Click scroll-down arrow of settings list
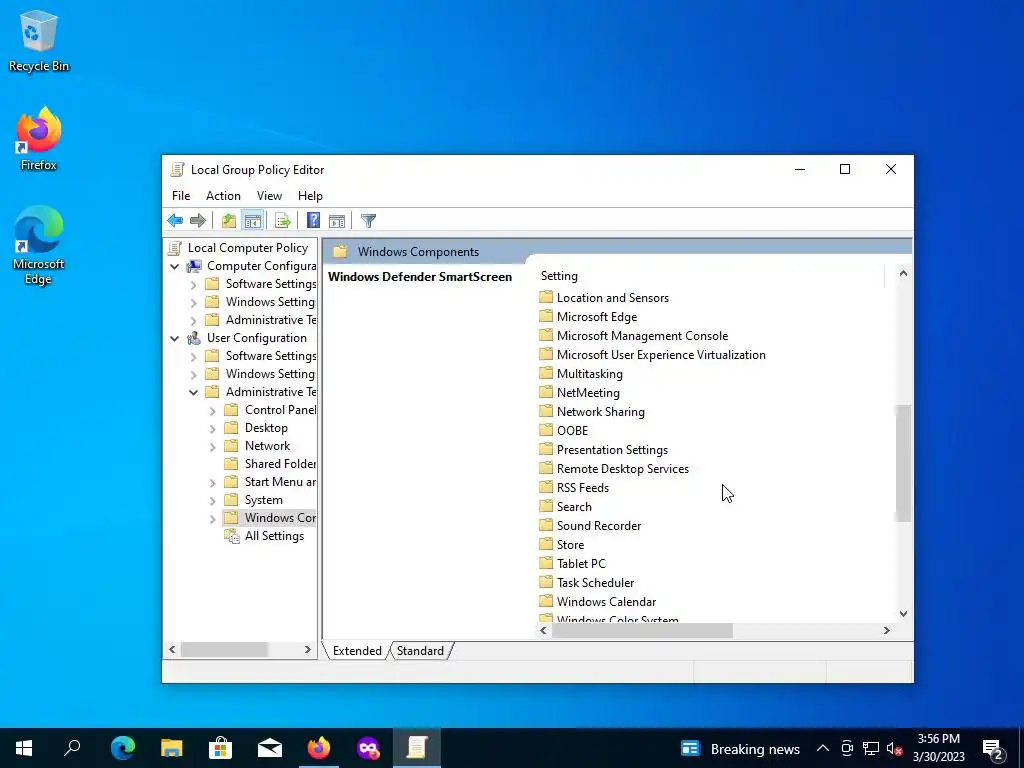Viewport: 1024px width, 768px height. pos(903,614)
